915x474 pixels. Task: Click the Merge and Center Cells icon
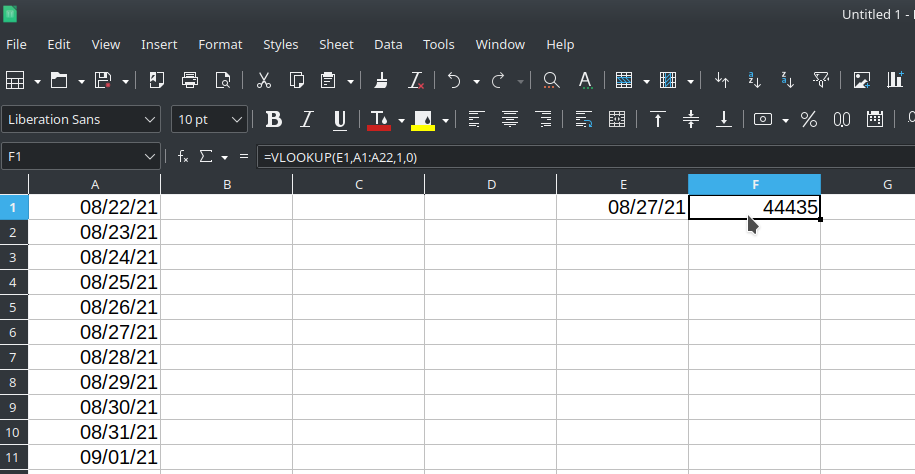(617, 119)
